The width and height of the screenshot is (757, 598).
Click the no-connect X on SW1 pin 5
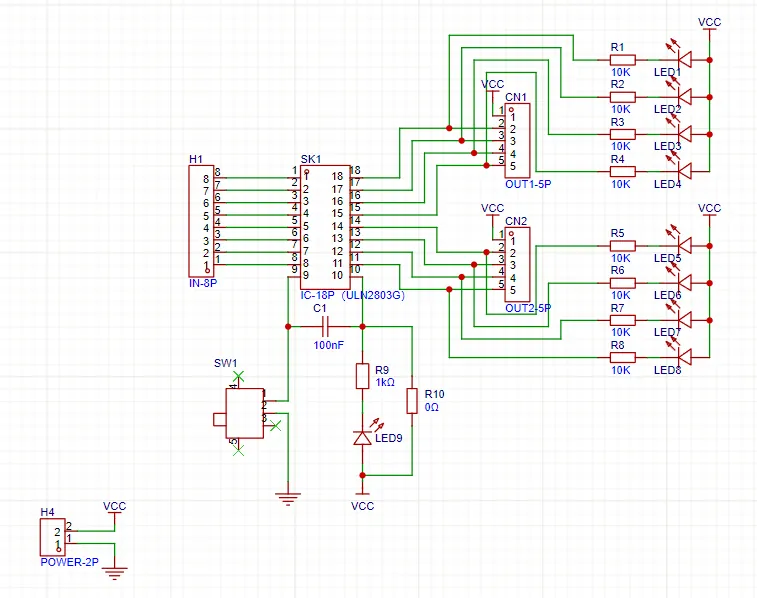click(x=238, y=450)
